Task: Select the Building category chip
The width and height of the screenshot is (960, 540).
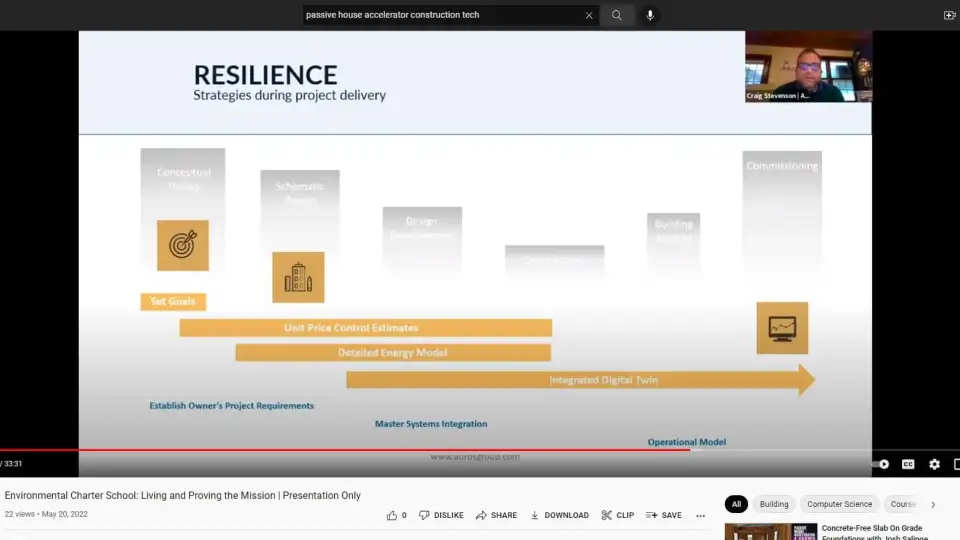Action: pos(774,504)
